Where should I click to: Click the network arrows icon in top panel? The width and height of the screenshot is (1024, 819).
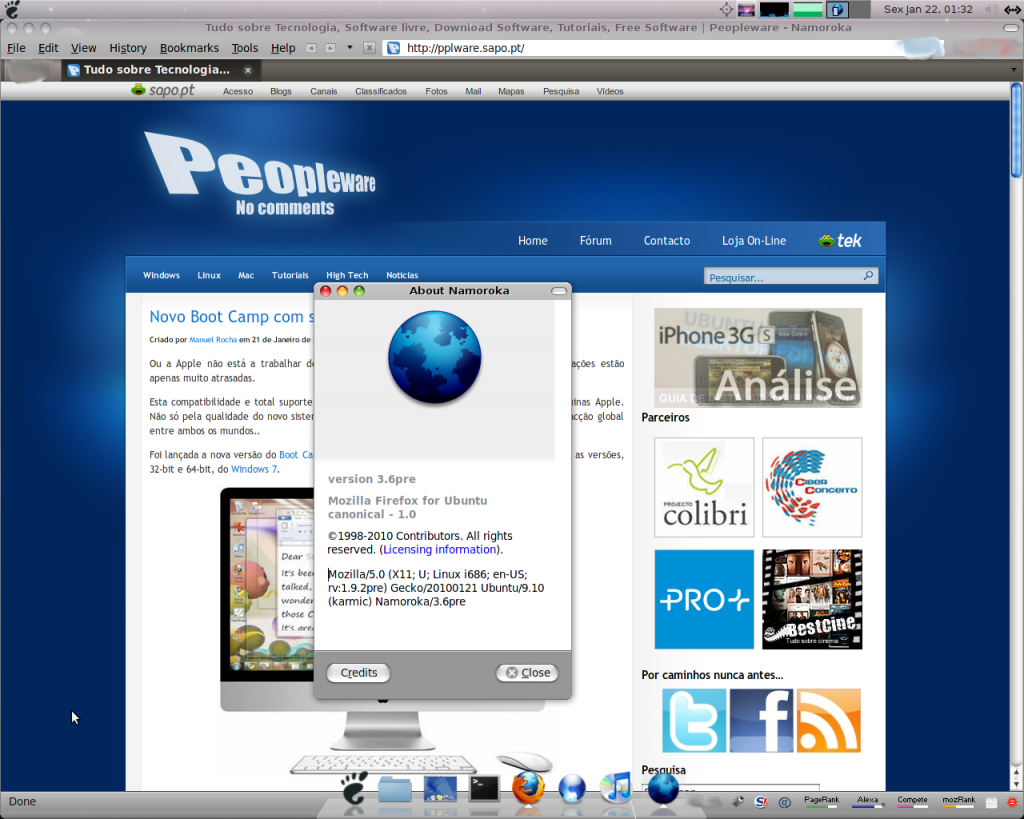click(x=1013, y=9)
